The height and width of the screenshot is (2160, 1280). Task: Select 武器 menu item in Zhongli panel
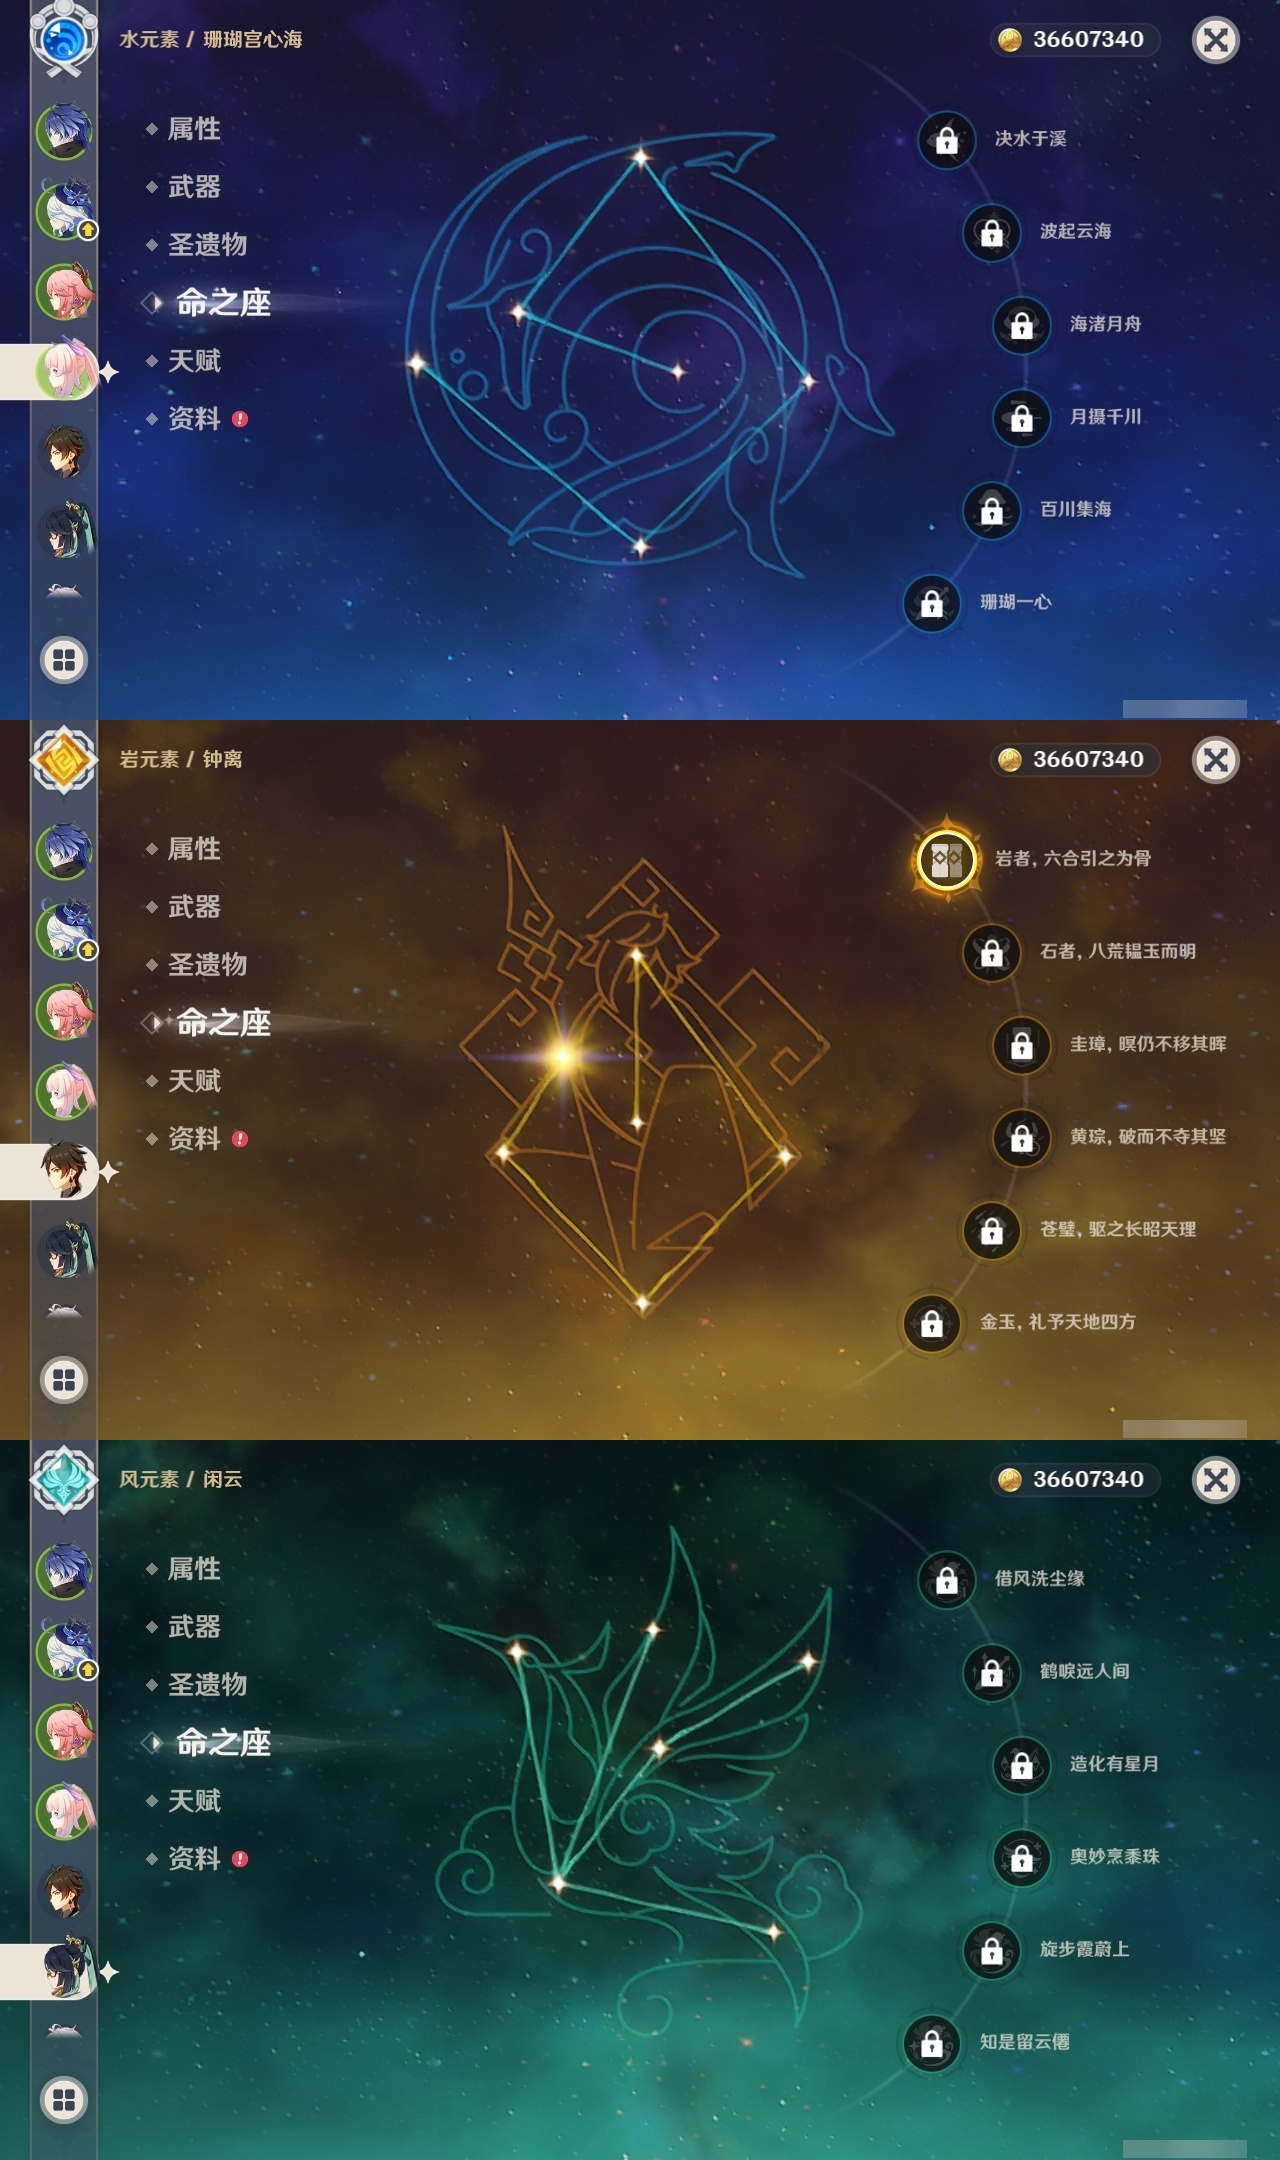click(x=194, y=907)
